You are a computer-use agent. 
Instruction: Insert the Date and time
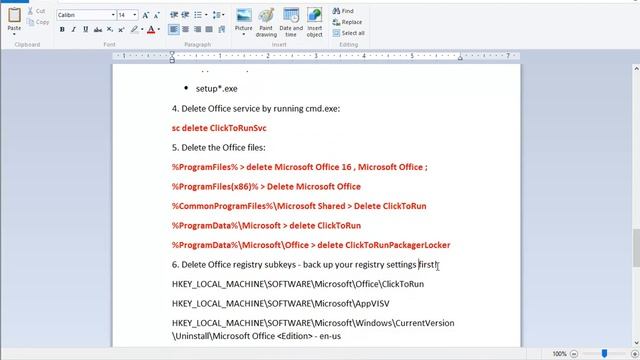click(x=291, y=23)
